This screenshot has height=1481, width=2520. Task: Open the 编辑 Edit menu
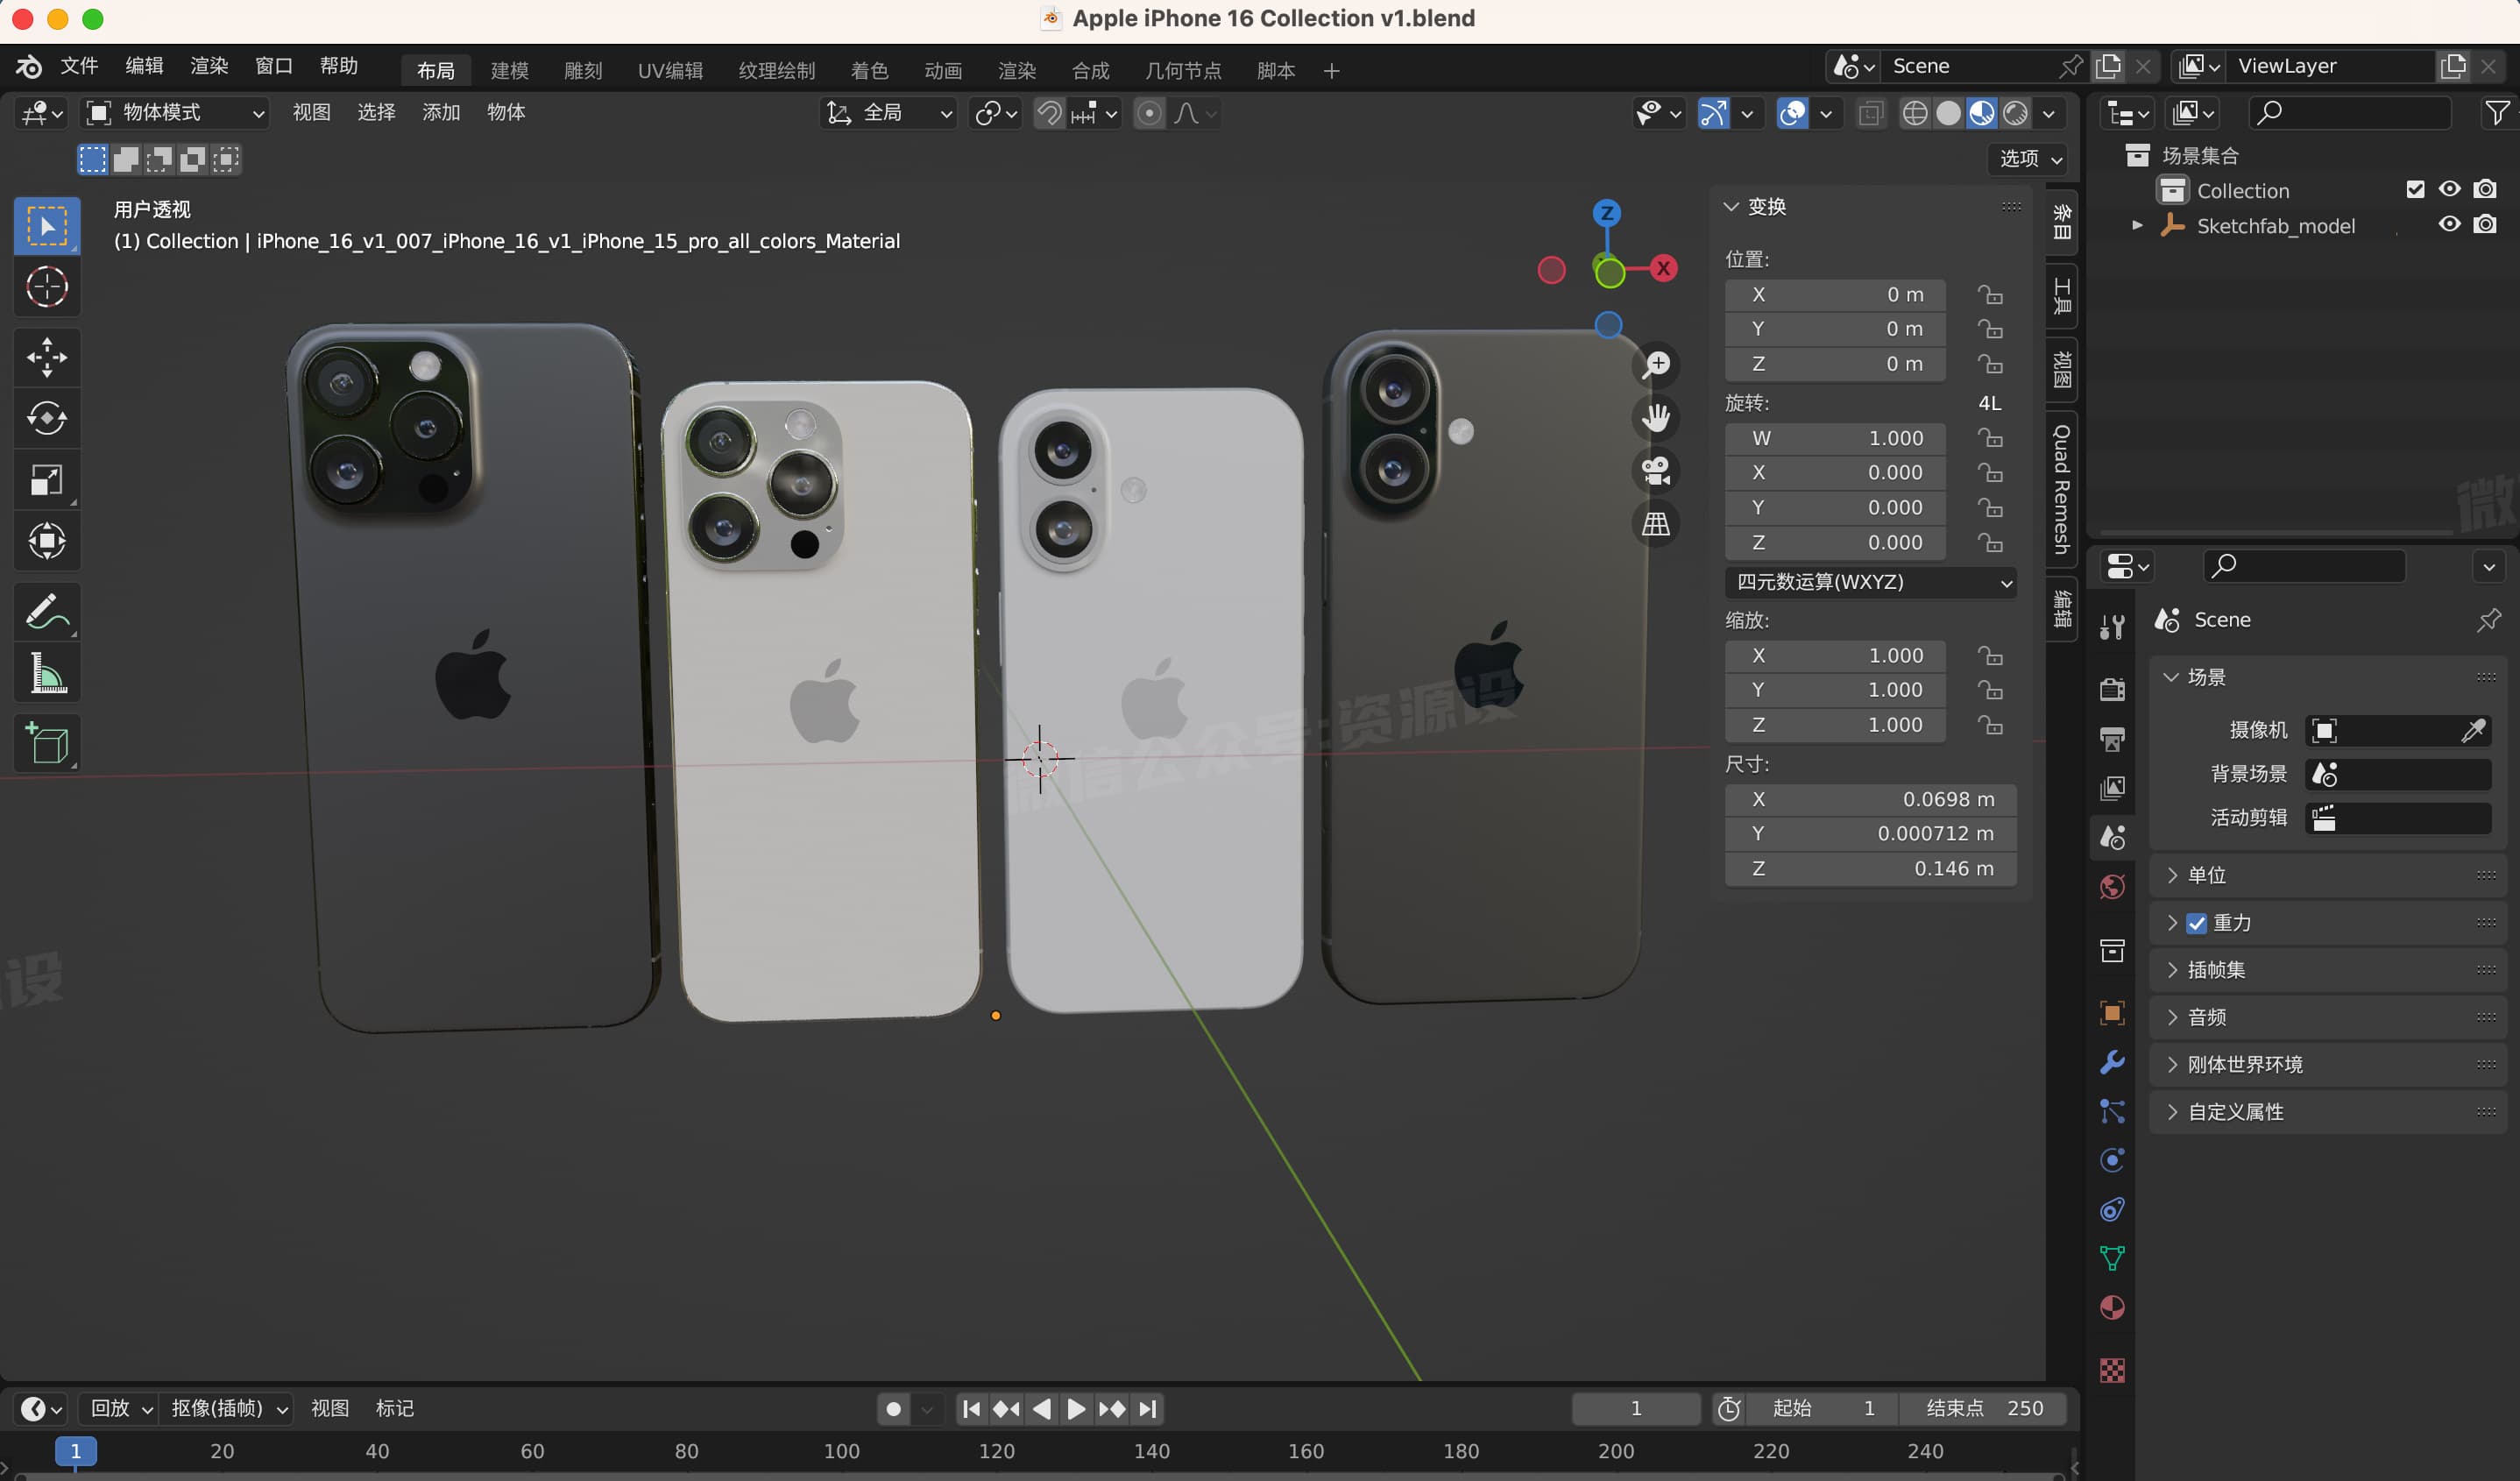(x=144, y=66)
